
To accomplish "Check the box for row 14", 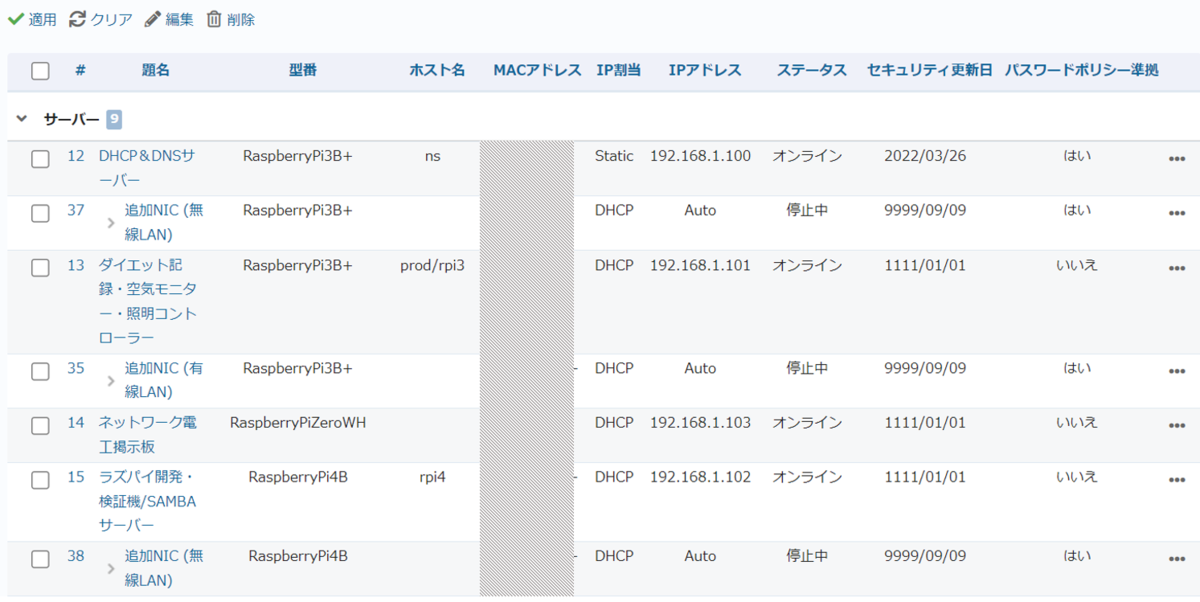I will click(x=40, y=426).
